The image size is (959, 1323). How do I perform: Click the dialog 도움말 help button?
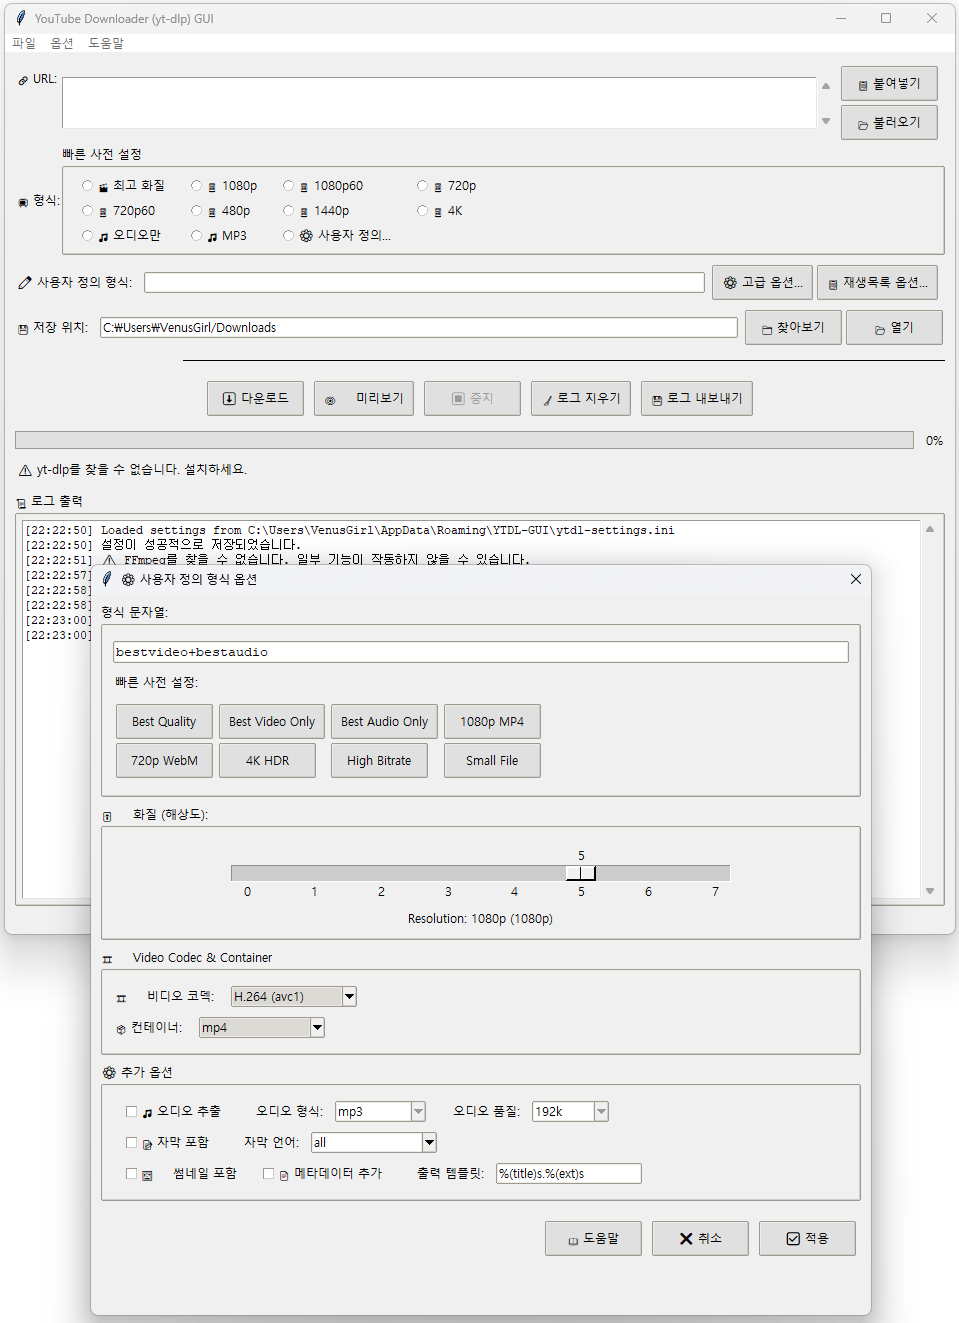pos(593,1239)
